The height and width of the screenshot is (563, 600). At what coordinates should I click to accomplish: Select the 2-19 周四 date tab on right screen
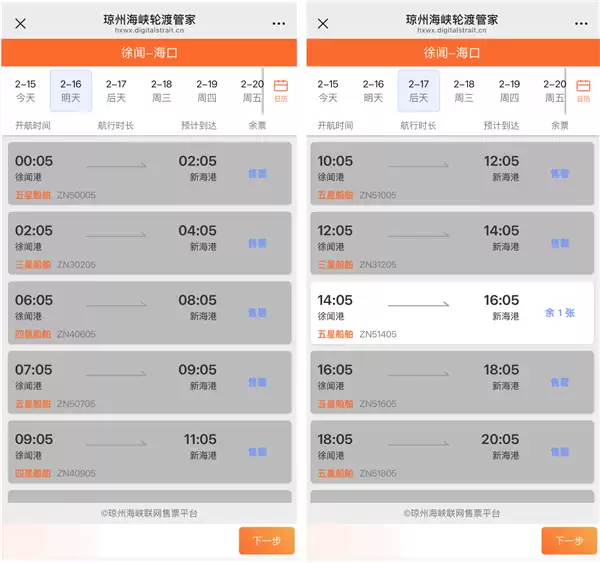coord(509,91)
